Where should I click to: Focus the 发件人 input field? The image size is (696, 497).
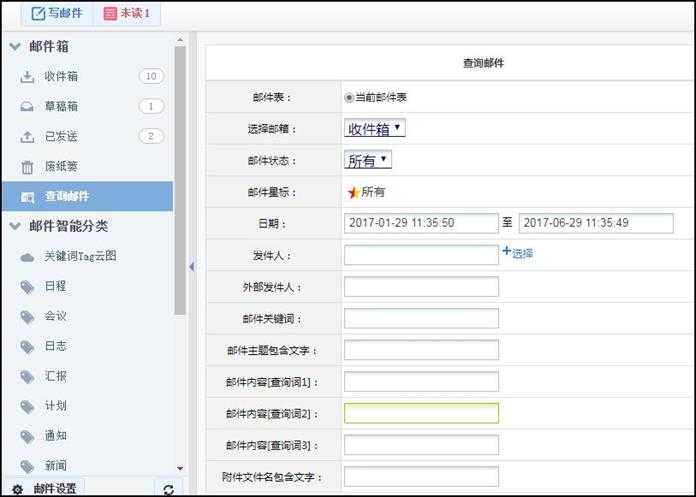(421, 255)
